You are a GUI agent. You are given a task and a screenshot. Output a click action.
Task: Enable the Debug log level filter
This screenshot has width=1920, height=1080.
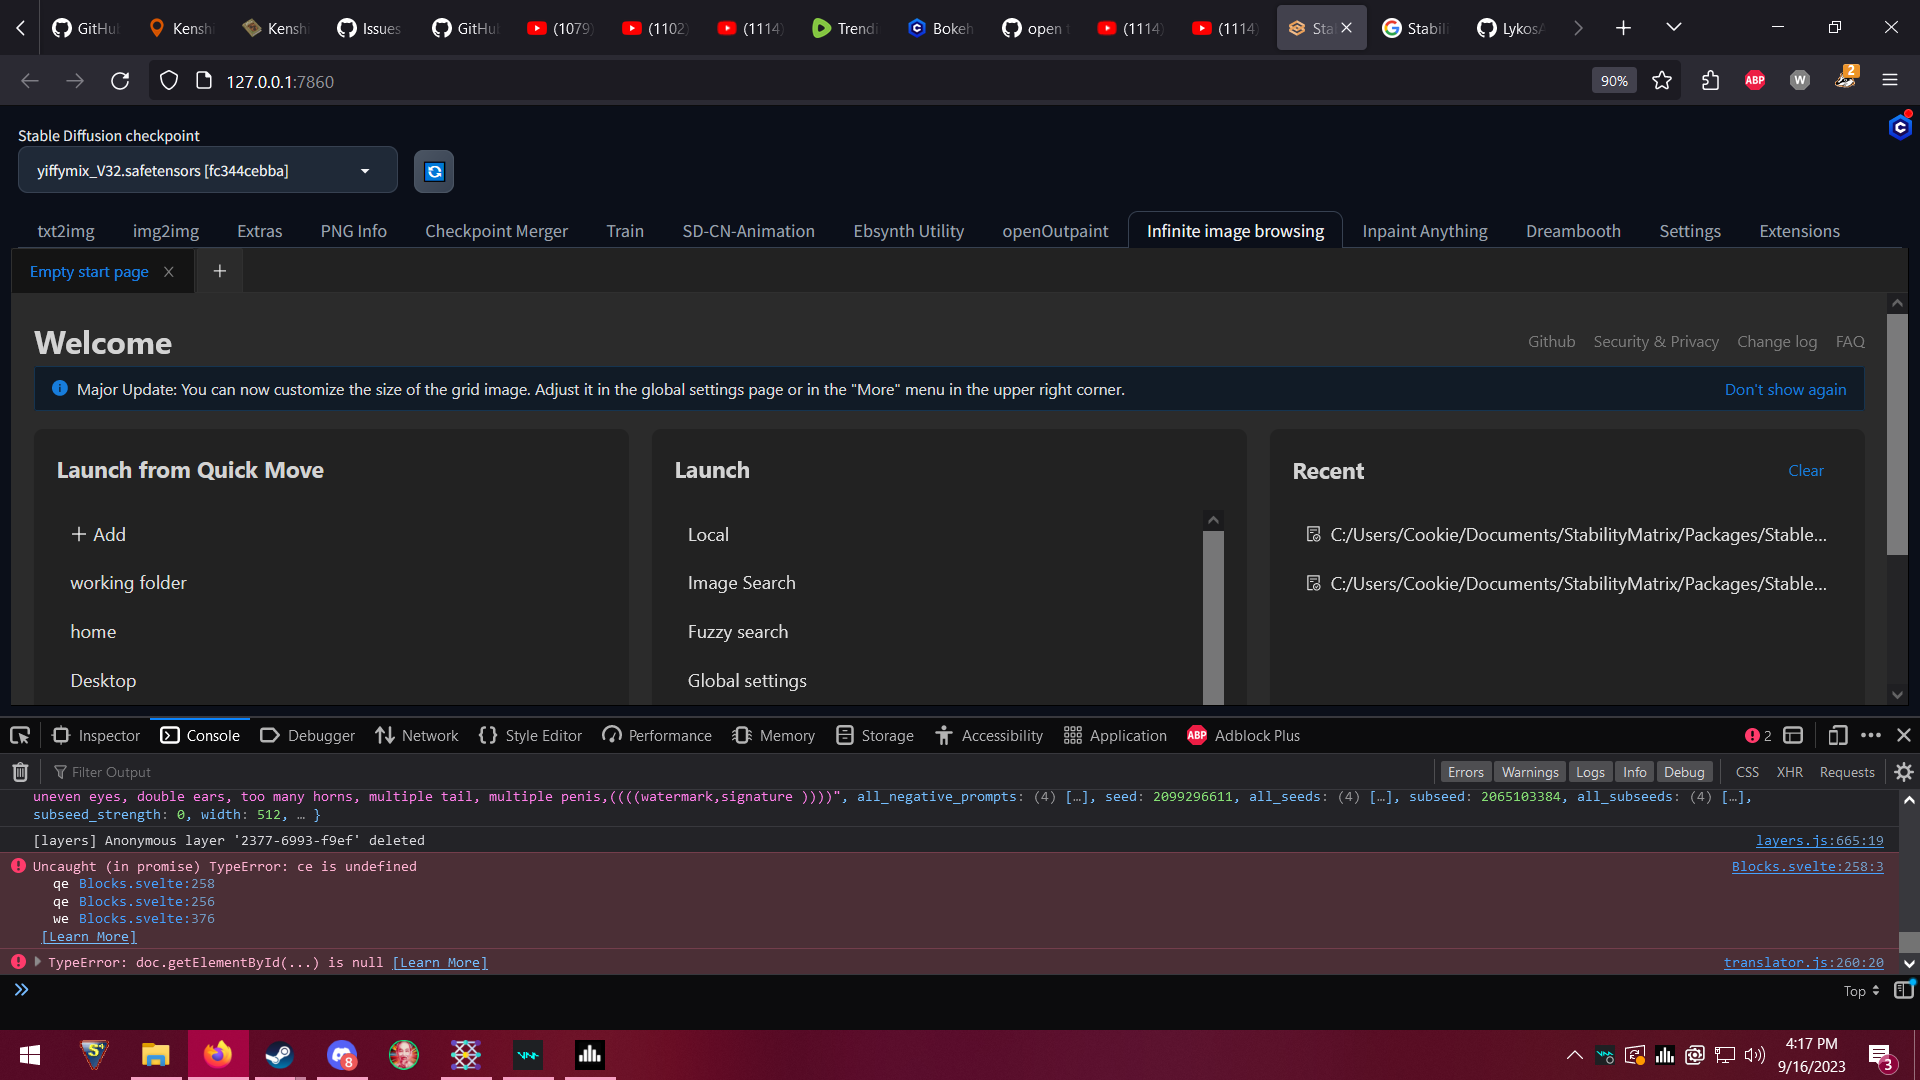click(1685, 771)
